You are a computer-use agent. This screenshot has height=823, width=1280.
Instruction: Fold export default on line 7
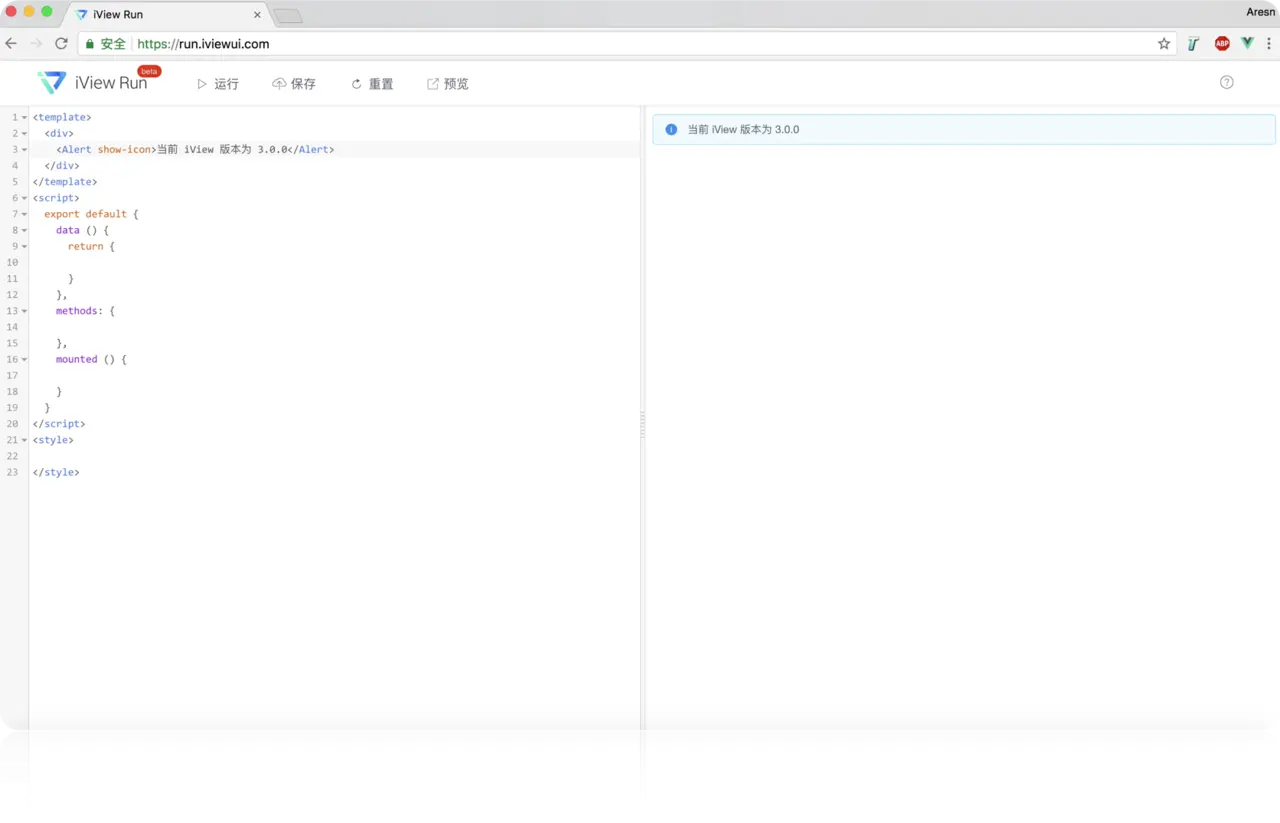(x=24, y=214)
